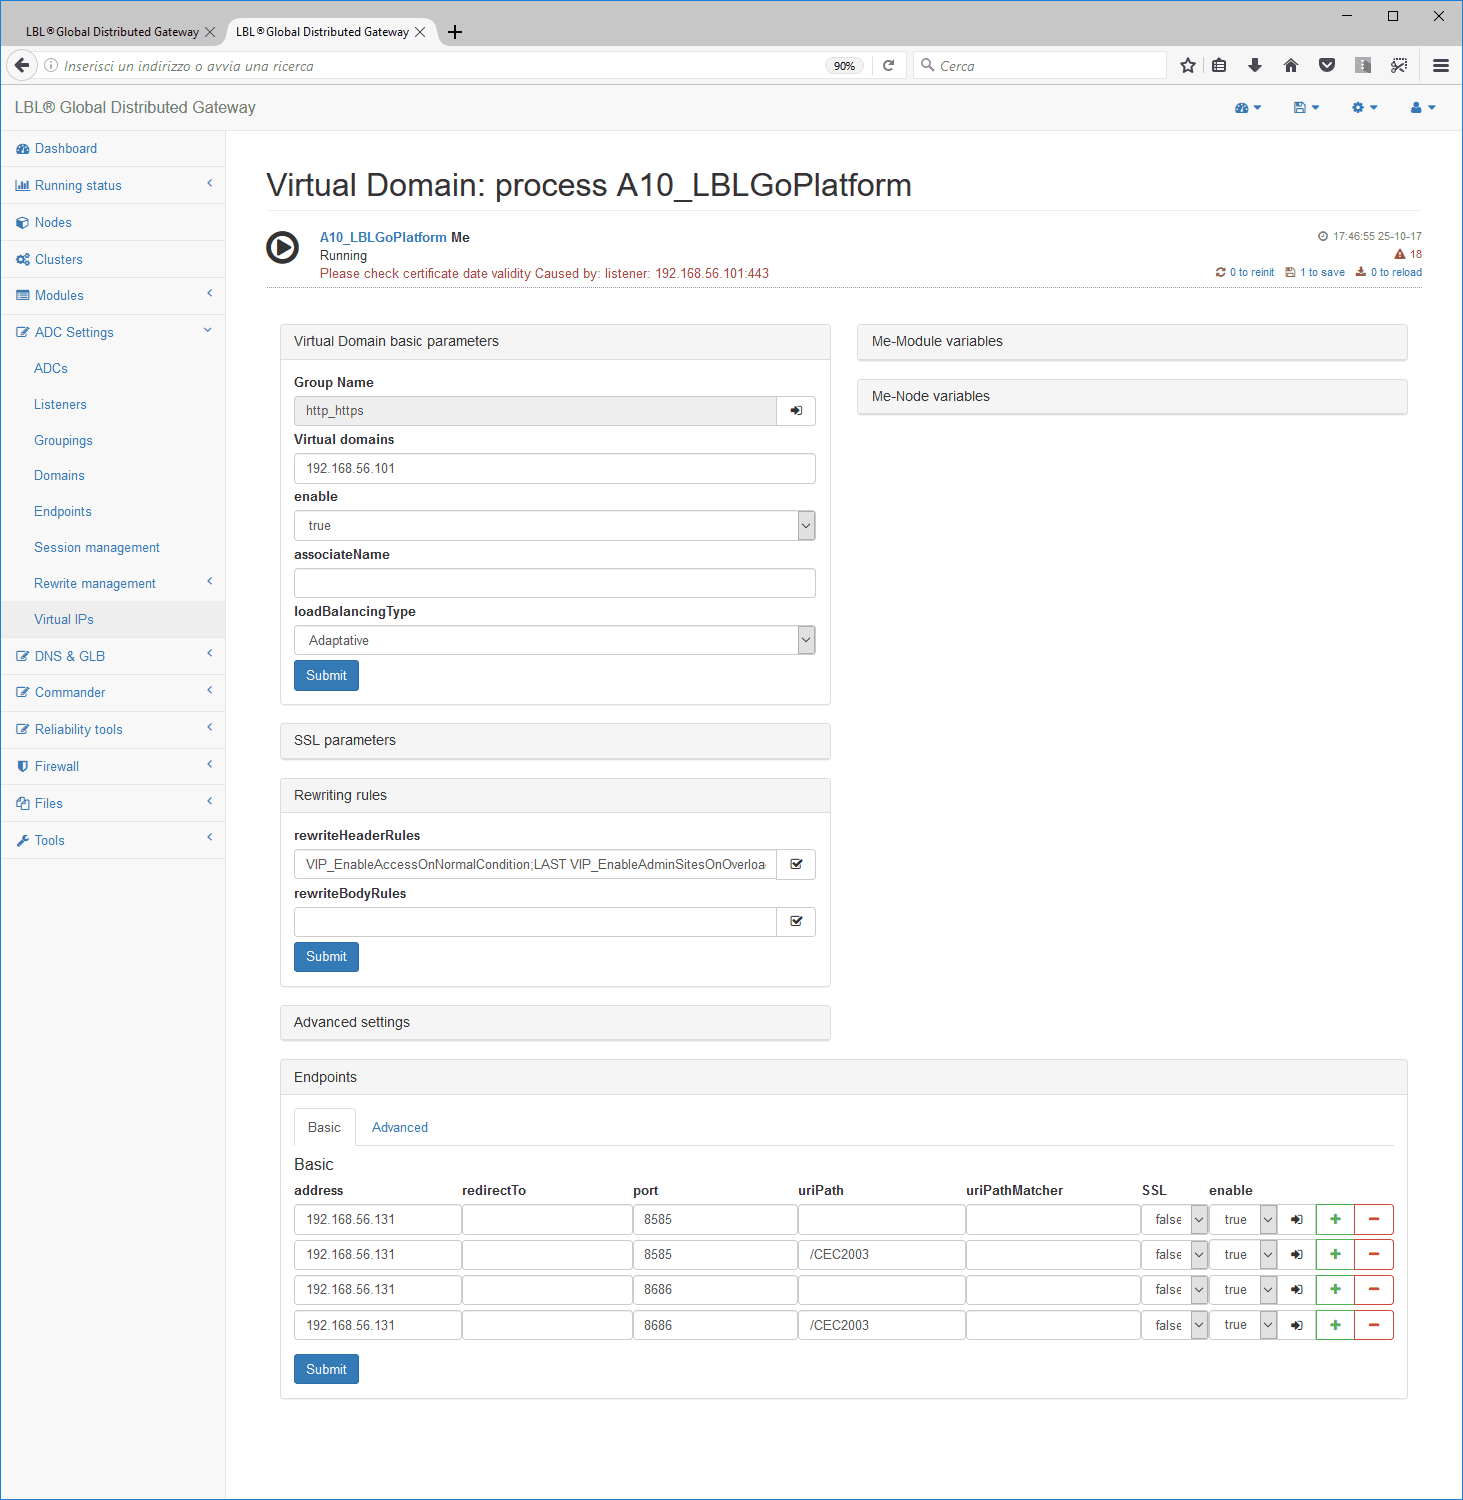Click the browser address bar
Image resolution: width=1463 pixels, height=1500 pixels.
click(440, 66)
